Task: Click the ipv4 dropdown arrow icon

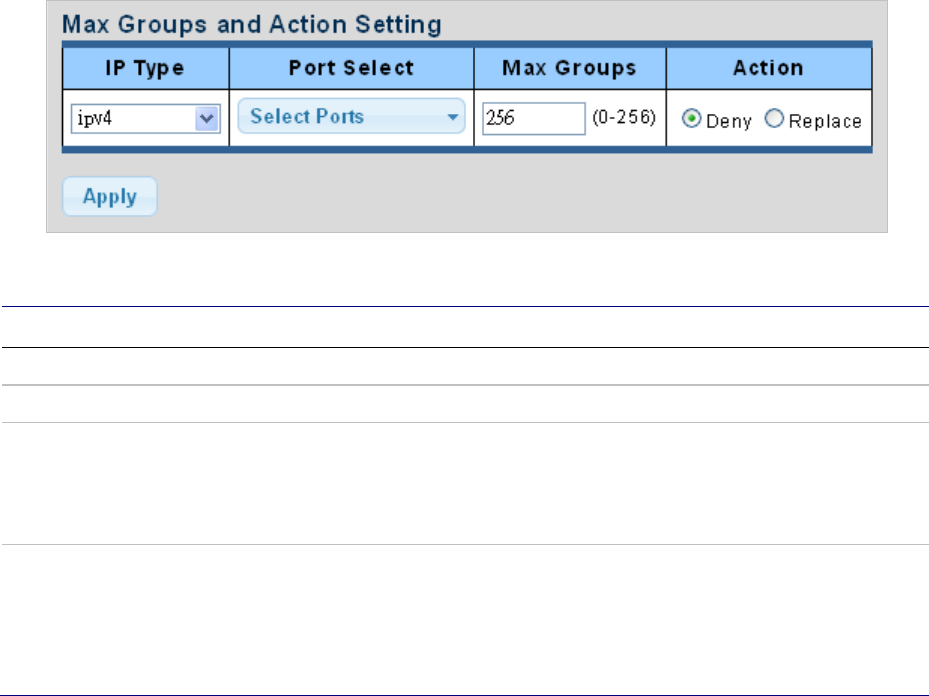Action: pyautogui.click(x=206, y=118)
